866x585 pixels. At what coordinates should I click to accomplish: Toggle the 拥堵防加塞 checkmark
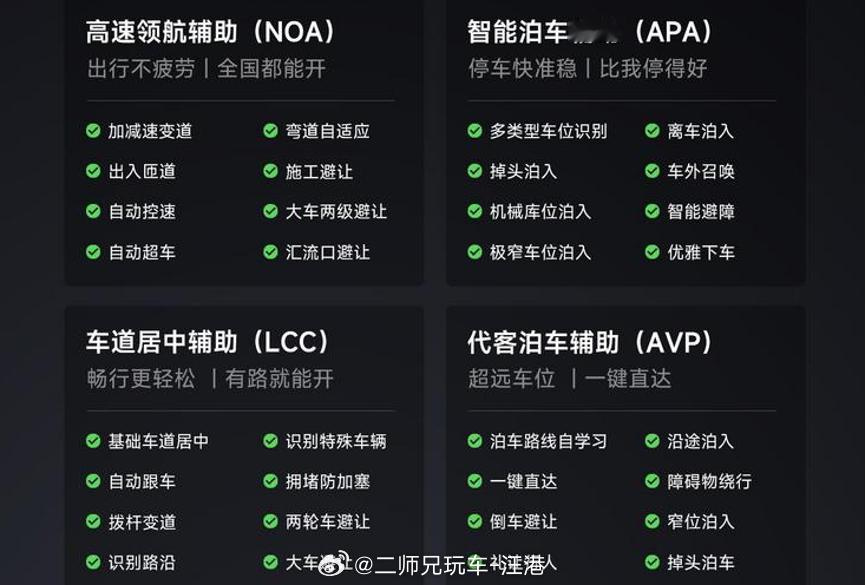(271, 481)
